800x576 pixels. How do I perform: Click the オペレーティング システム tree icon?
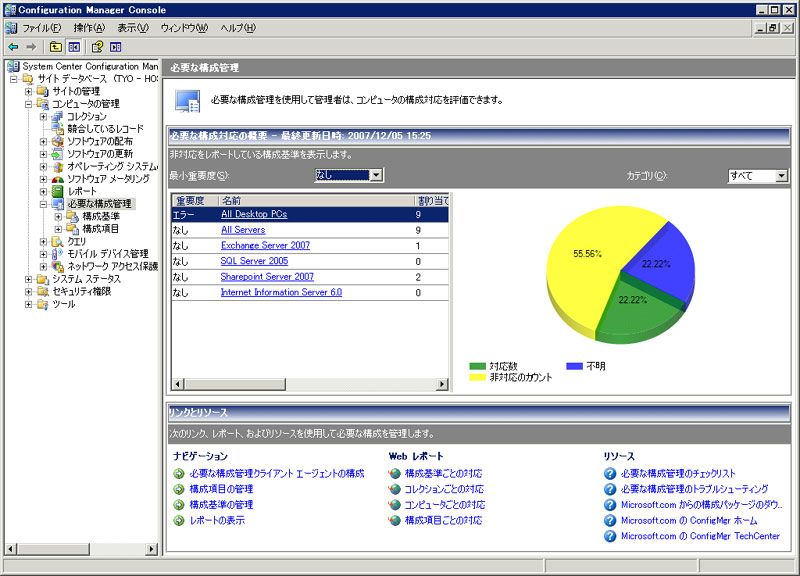click(x=58, y=166)
